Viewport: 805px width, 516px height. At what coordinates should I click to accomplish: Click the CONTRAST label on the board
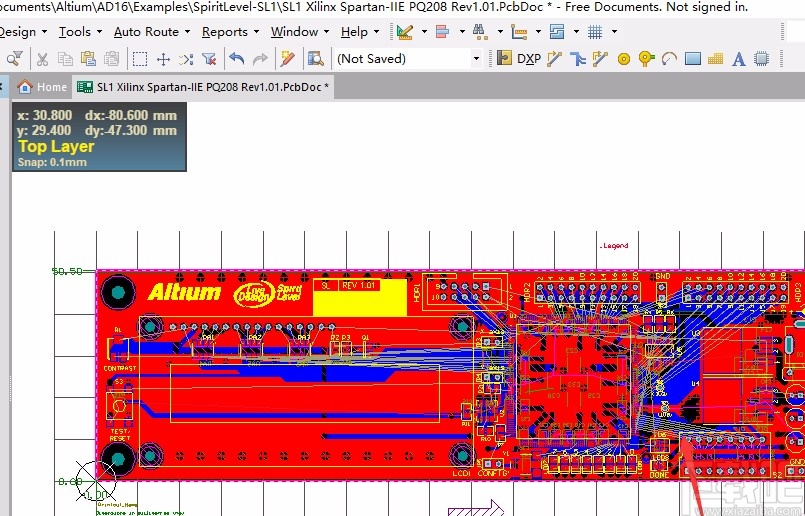(120, 368)
